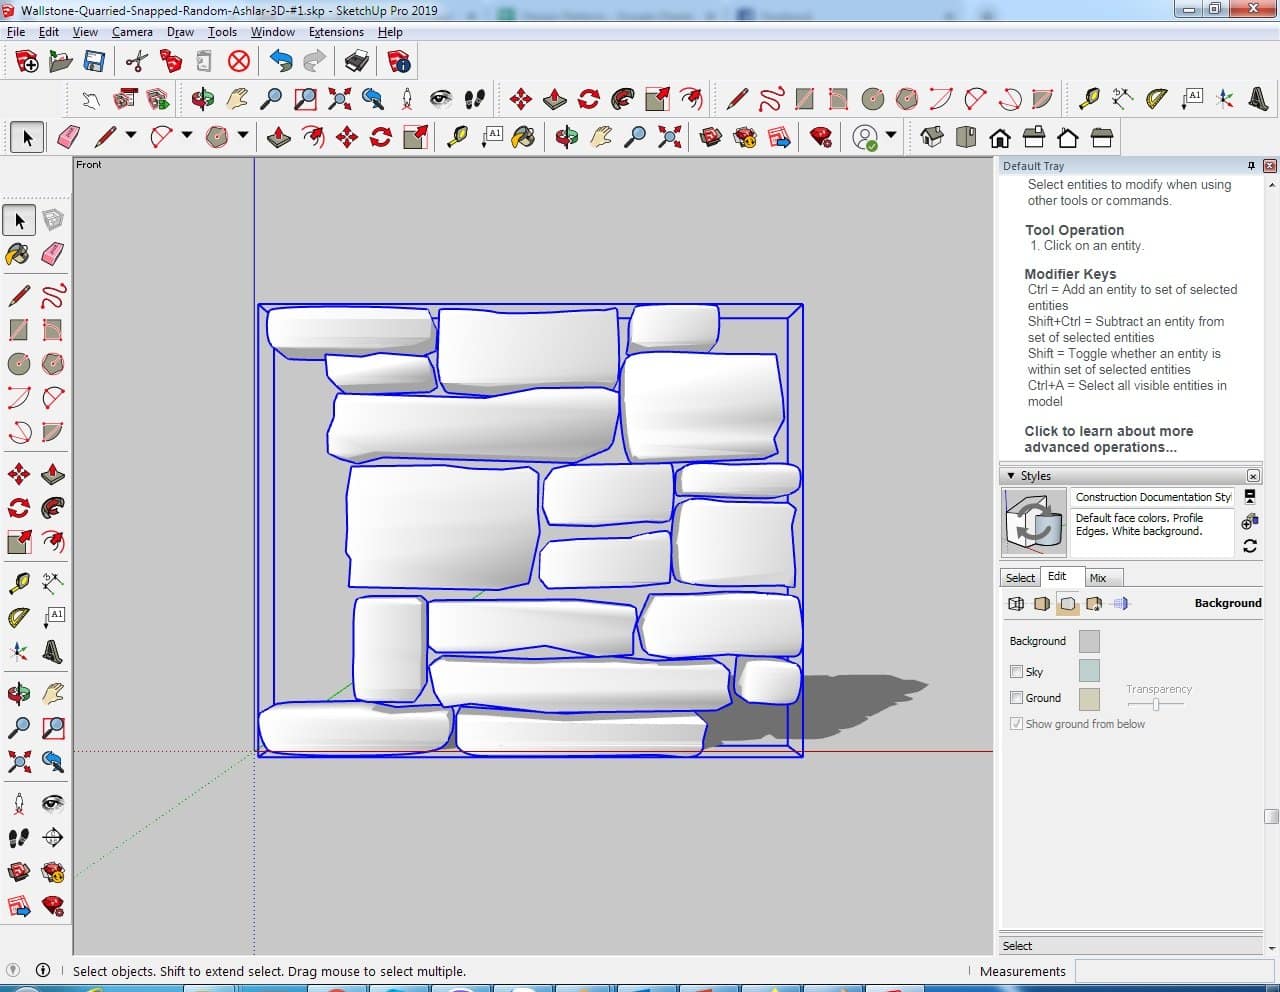1280x992 pixels.
Task: Click the Print icon in toolbar
Action: point(357,62)
